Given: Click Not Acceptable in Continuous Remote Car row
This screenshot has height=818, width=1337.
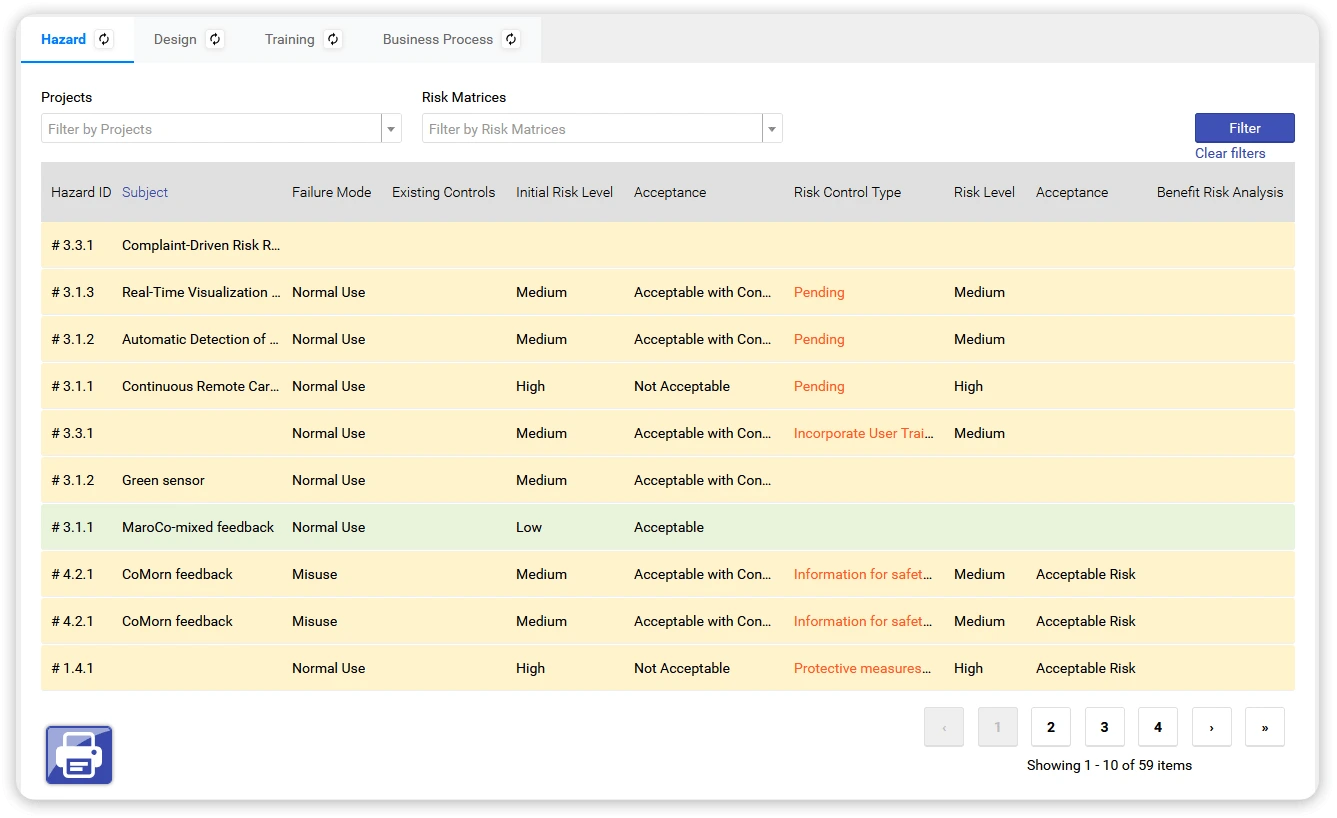Looking at the screenshot, I should 682,386.
